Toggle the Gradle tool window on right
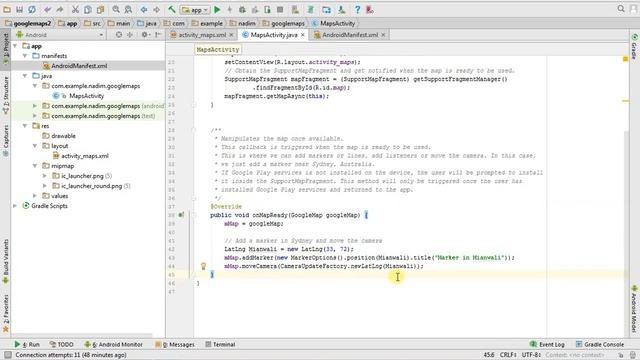 coord(634,47)
